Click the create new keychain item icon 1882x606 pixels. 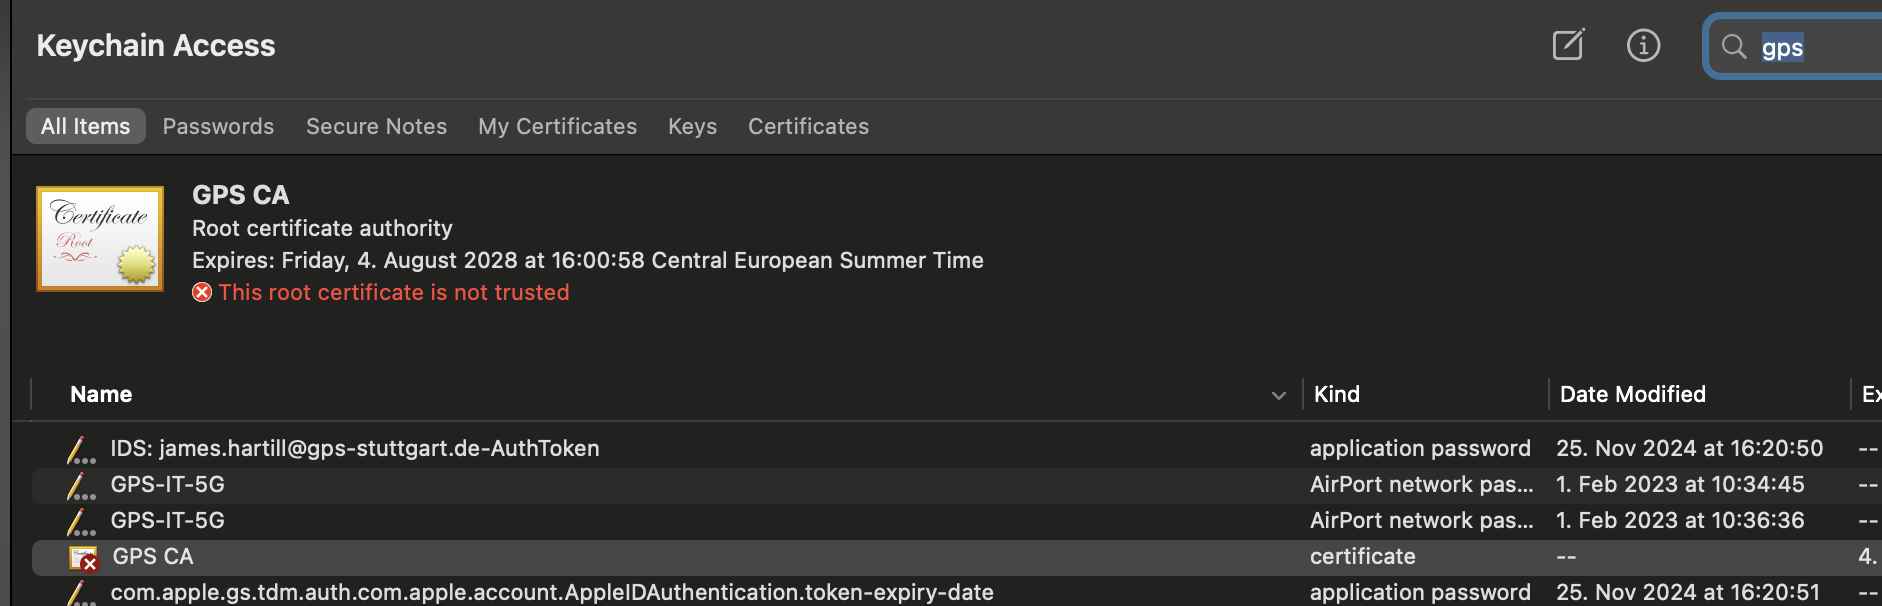pyautogui.click(x=1567, y=45)
